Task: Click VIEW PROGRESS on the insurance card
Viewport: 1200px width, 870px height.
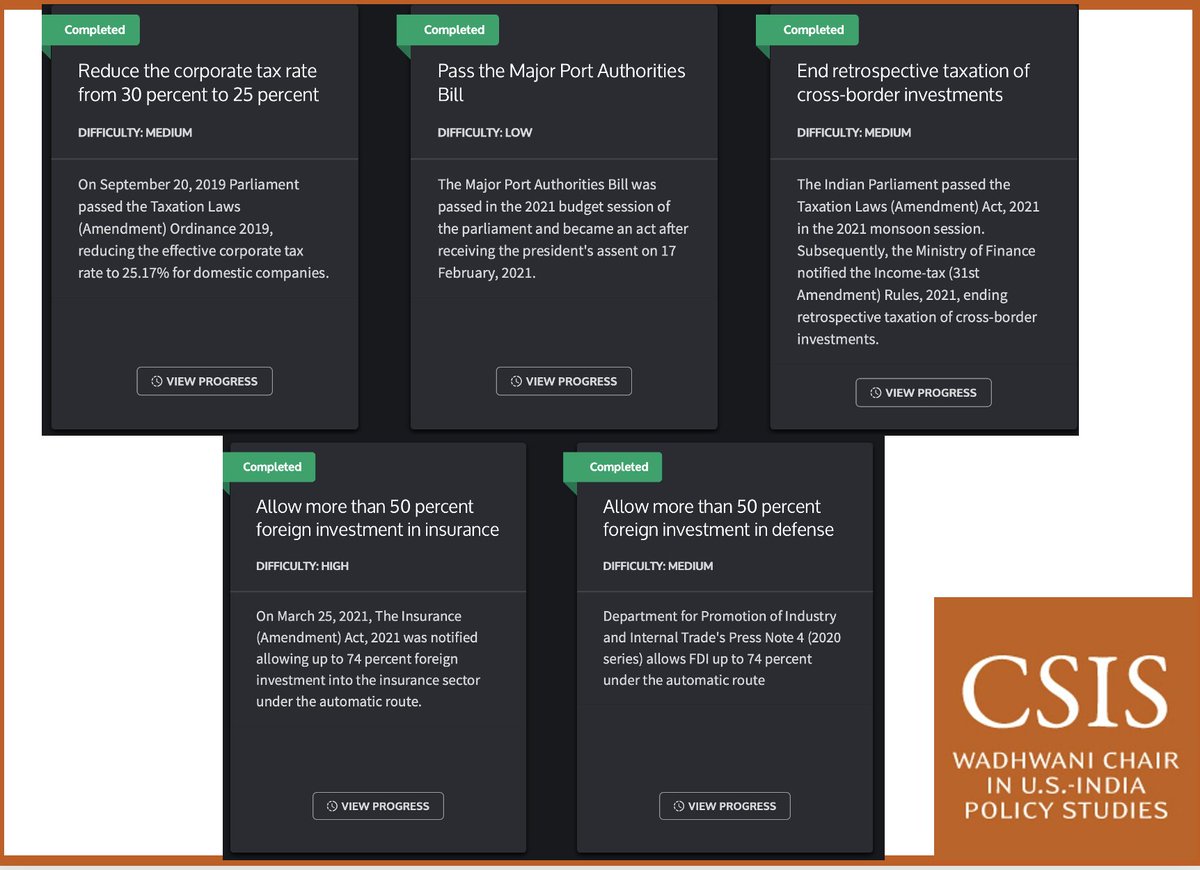Action: pyautogui.click(x=378, y=806)
